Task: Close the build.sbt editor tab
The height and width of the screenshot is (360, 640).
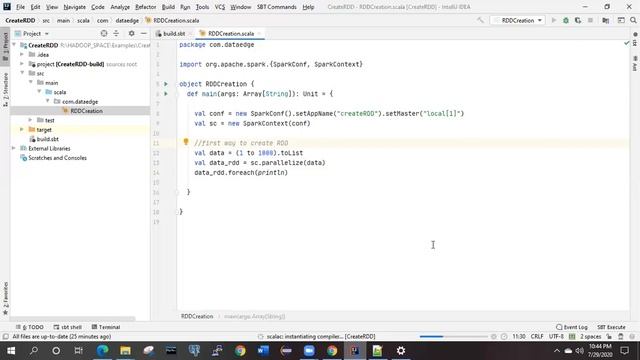Action: [189, 34]
